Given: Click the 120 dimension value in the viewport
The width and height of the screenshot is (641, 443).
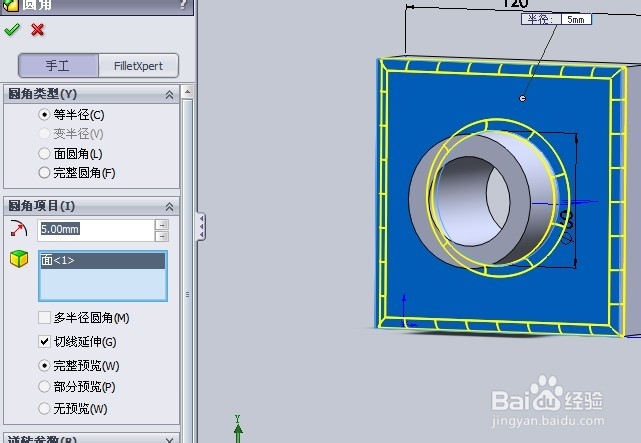Looking at the screenshot, I should click(x=514, y=4).
